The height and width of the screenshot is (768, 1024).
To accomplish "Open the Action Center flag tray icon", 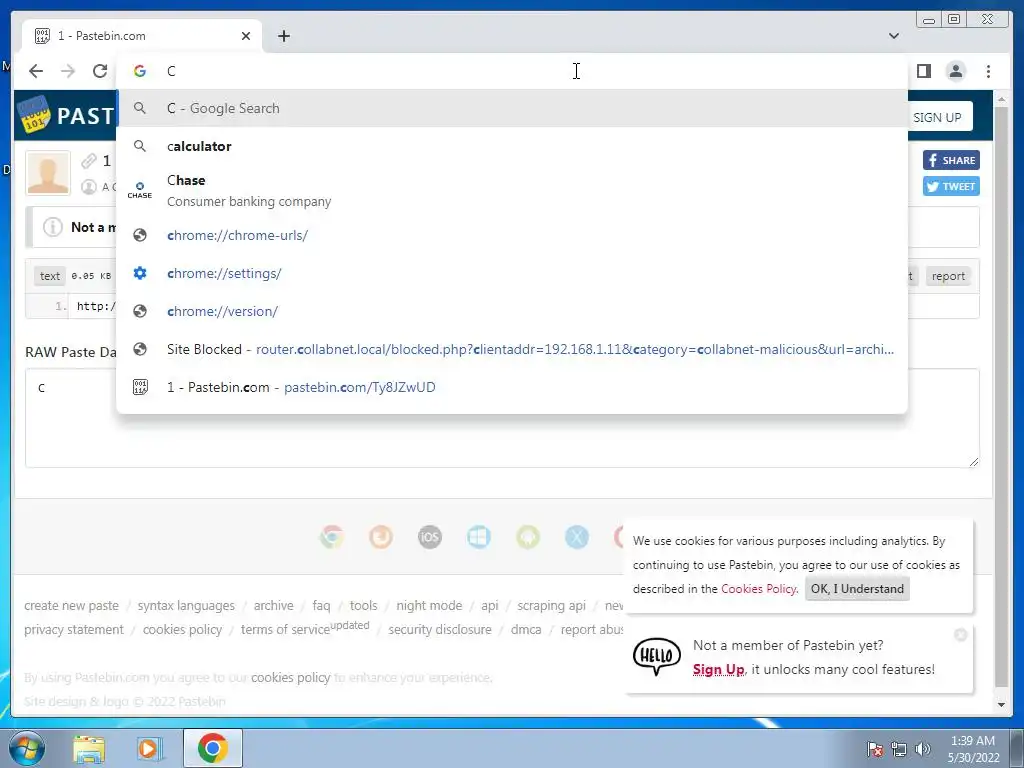I will coord(874,749).
